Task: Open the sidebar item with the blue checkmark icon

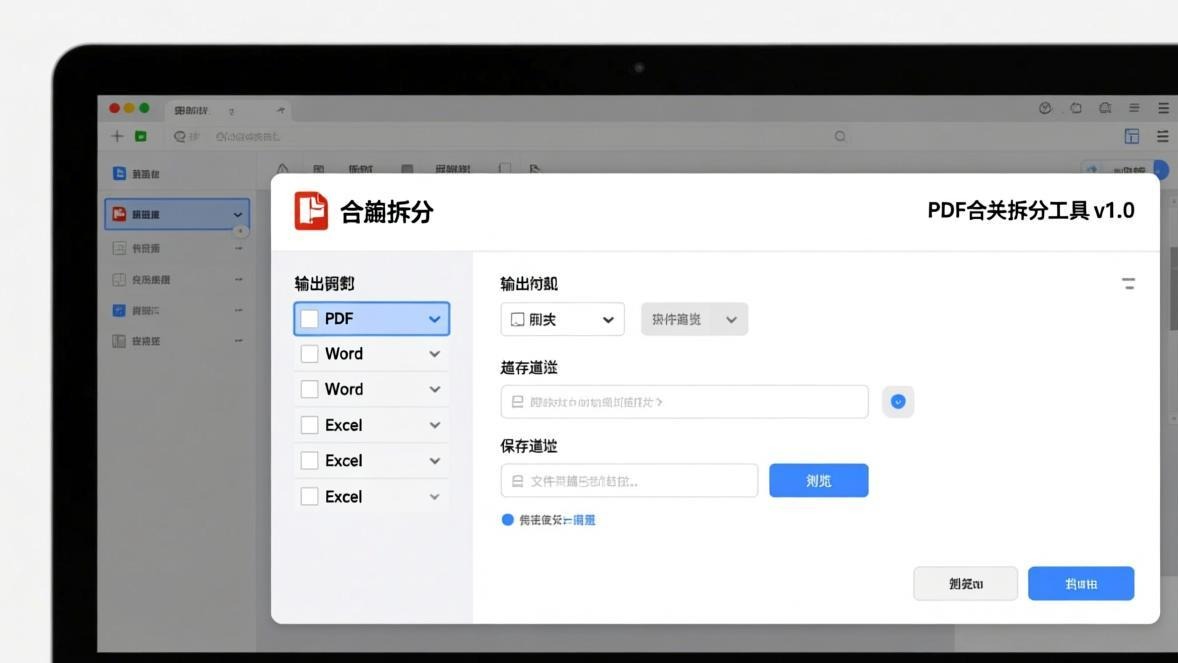Action: click(x=177, y=310)
